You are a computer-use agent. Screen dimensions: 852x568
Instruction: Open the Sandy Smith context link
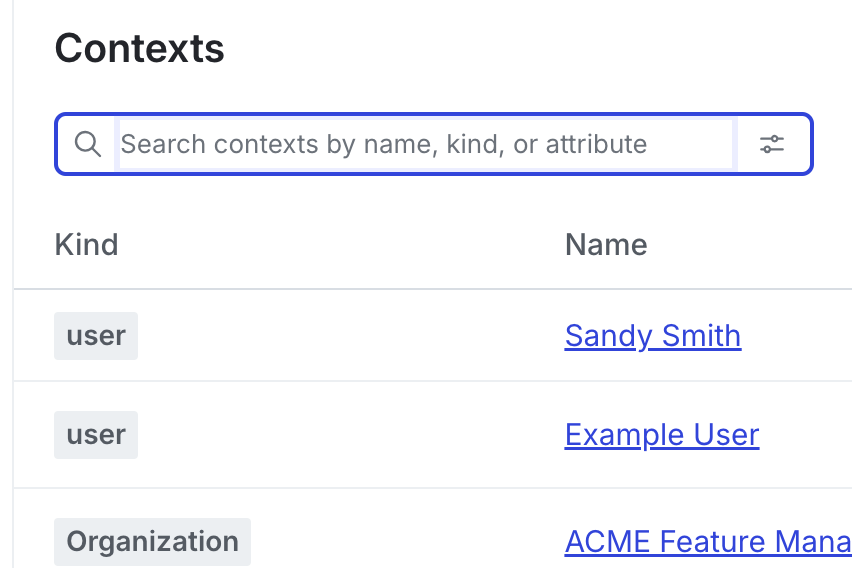point(653,336)
